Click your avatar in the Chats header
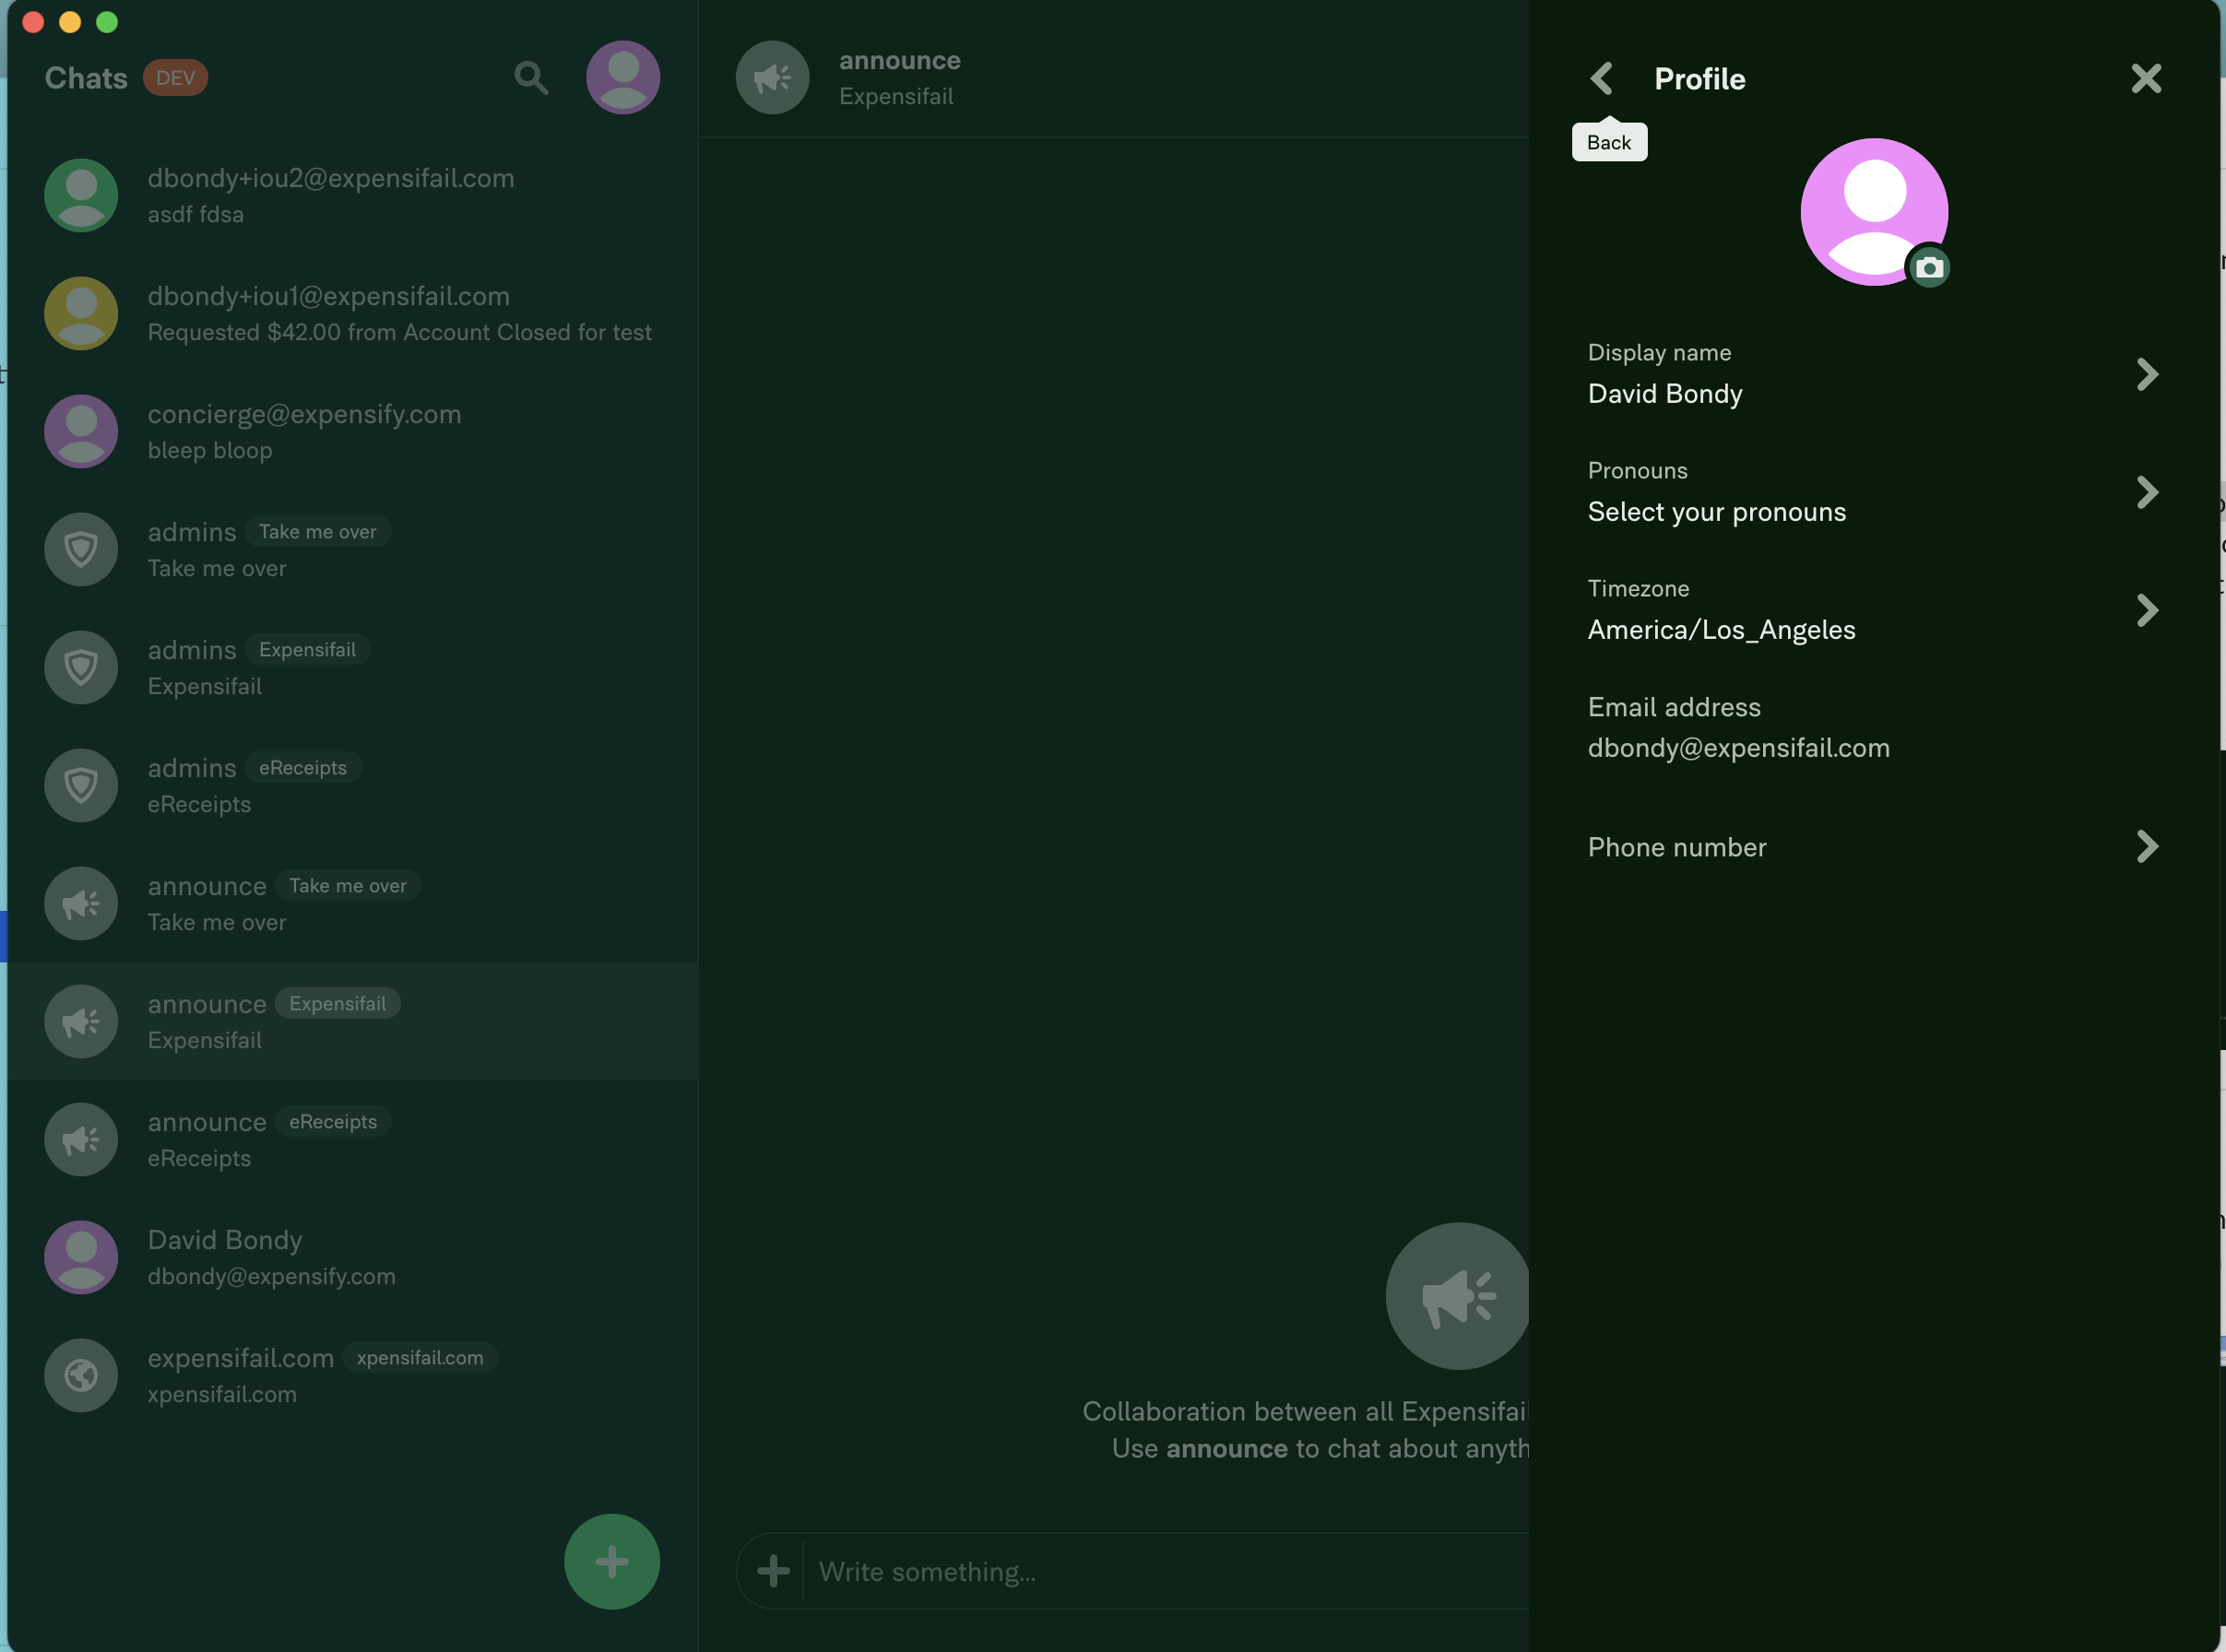 point(622,78)
